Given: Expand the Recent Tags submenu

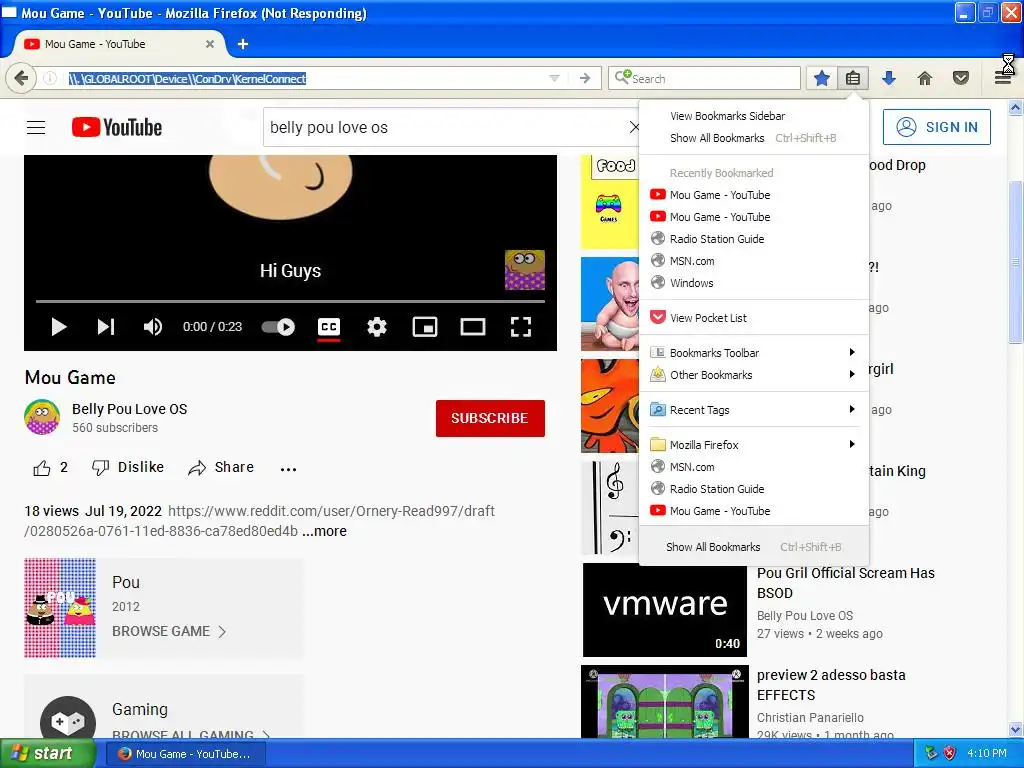Looking at the screenshot, I should (x=753, y=410).
